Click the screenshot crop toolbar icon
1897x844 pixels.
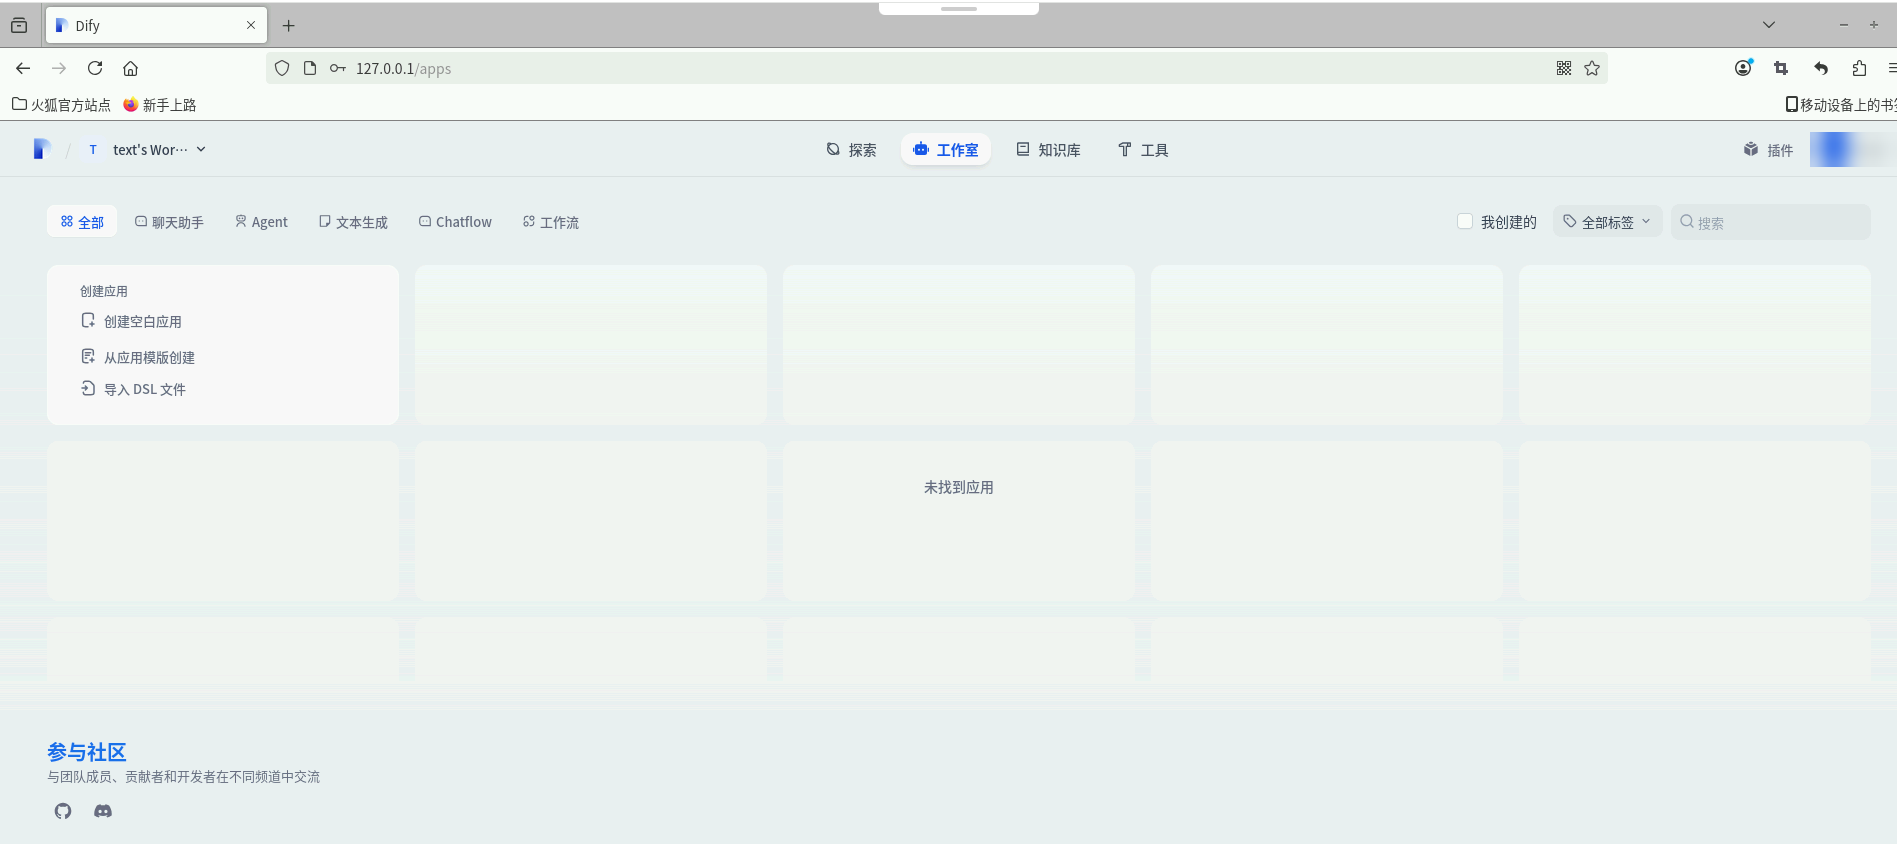(1781, 68)
